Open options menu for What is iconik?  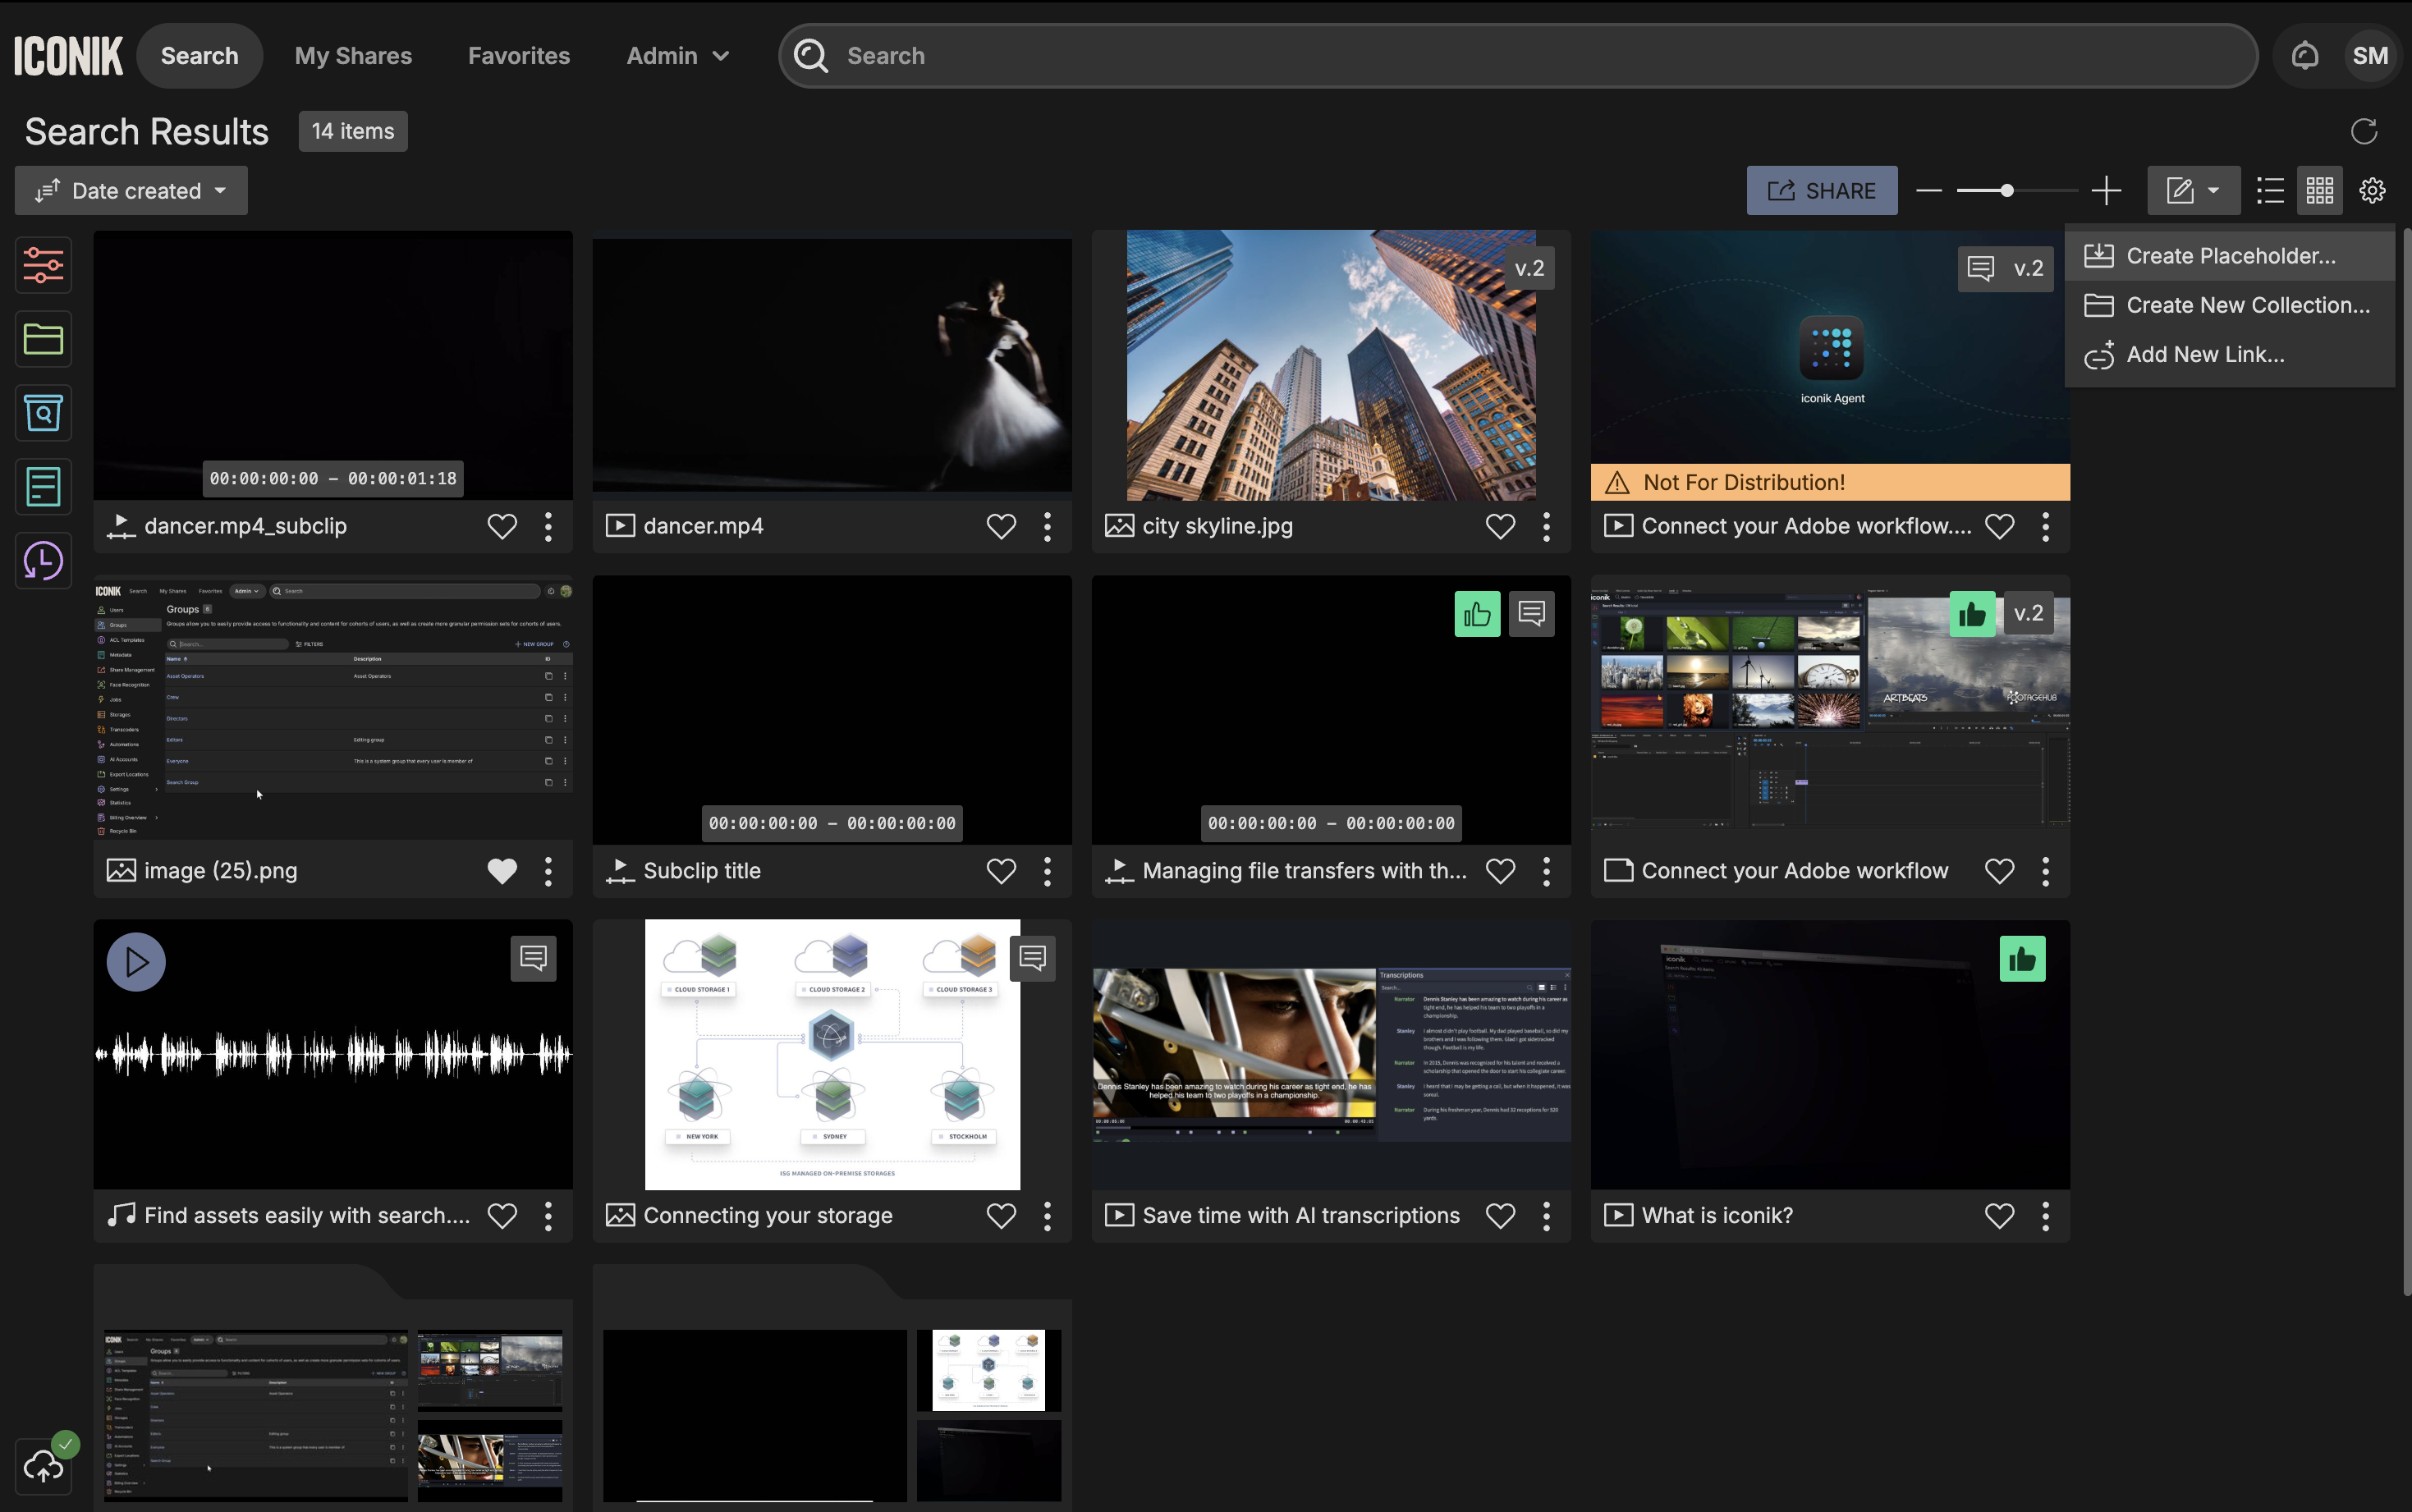pyautogui.click(x=2045, y=1216)
